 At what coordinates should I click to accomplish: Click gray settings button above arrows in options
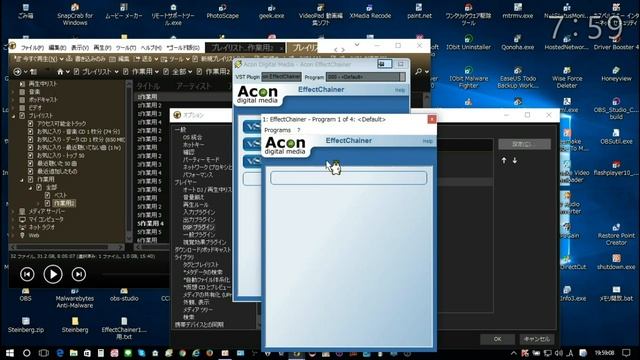click(x=524, y=144)
